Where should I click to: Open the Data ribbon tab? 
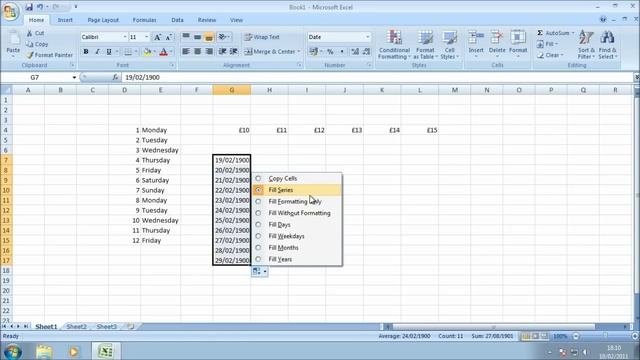tap(177, 20)
